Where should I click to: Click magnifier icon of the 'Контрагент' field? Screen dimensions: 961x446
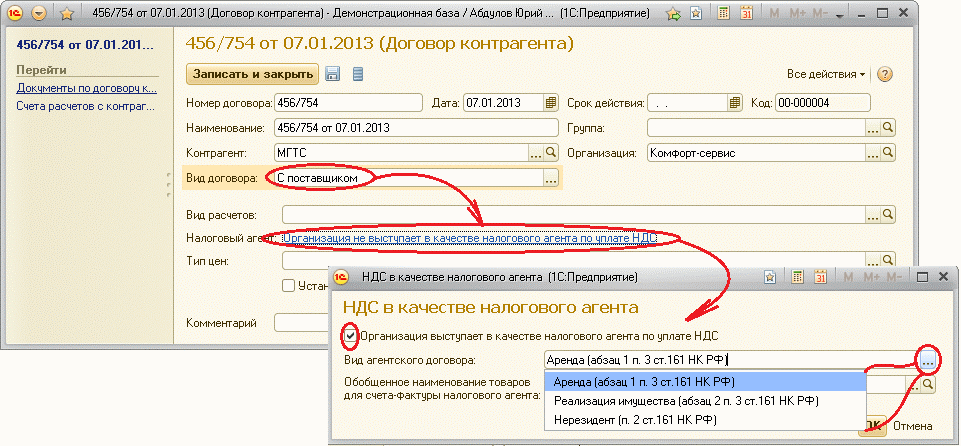(x=551, y=153)
